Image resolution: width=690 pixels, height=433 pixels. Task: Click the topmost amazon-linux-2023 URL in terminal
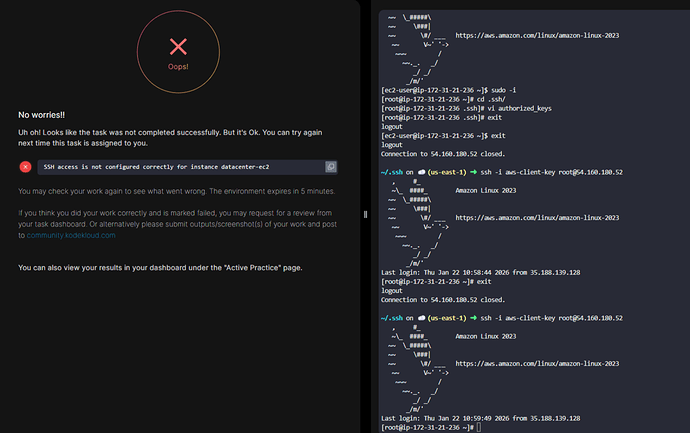point(537,35)
